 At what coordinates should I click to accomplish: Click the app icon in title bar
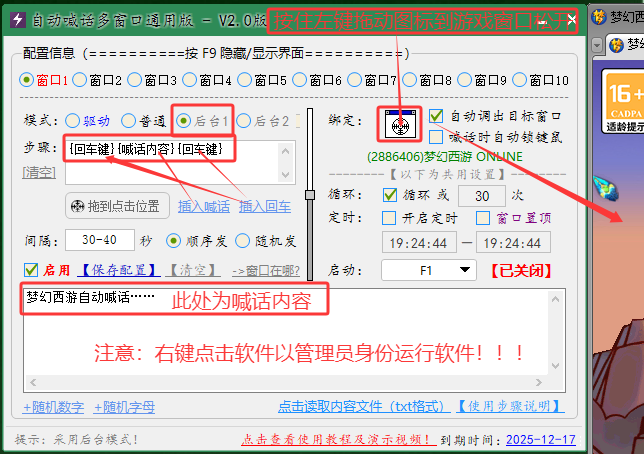18,20
